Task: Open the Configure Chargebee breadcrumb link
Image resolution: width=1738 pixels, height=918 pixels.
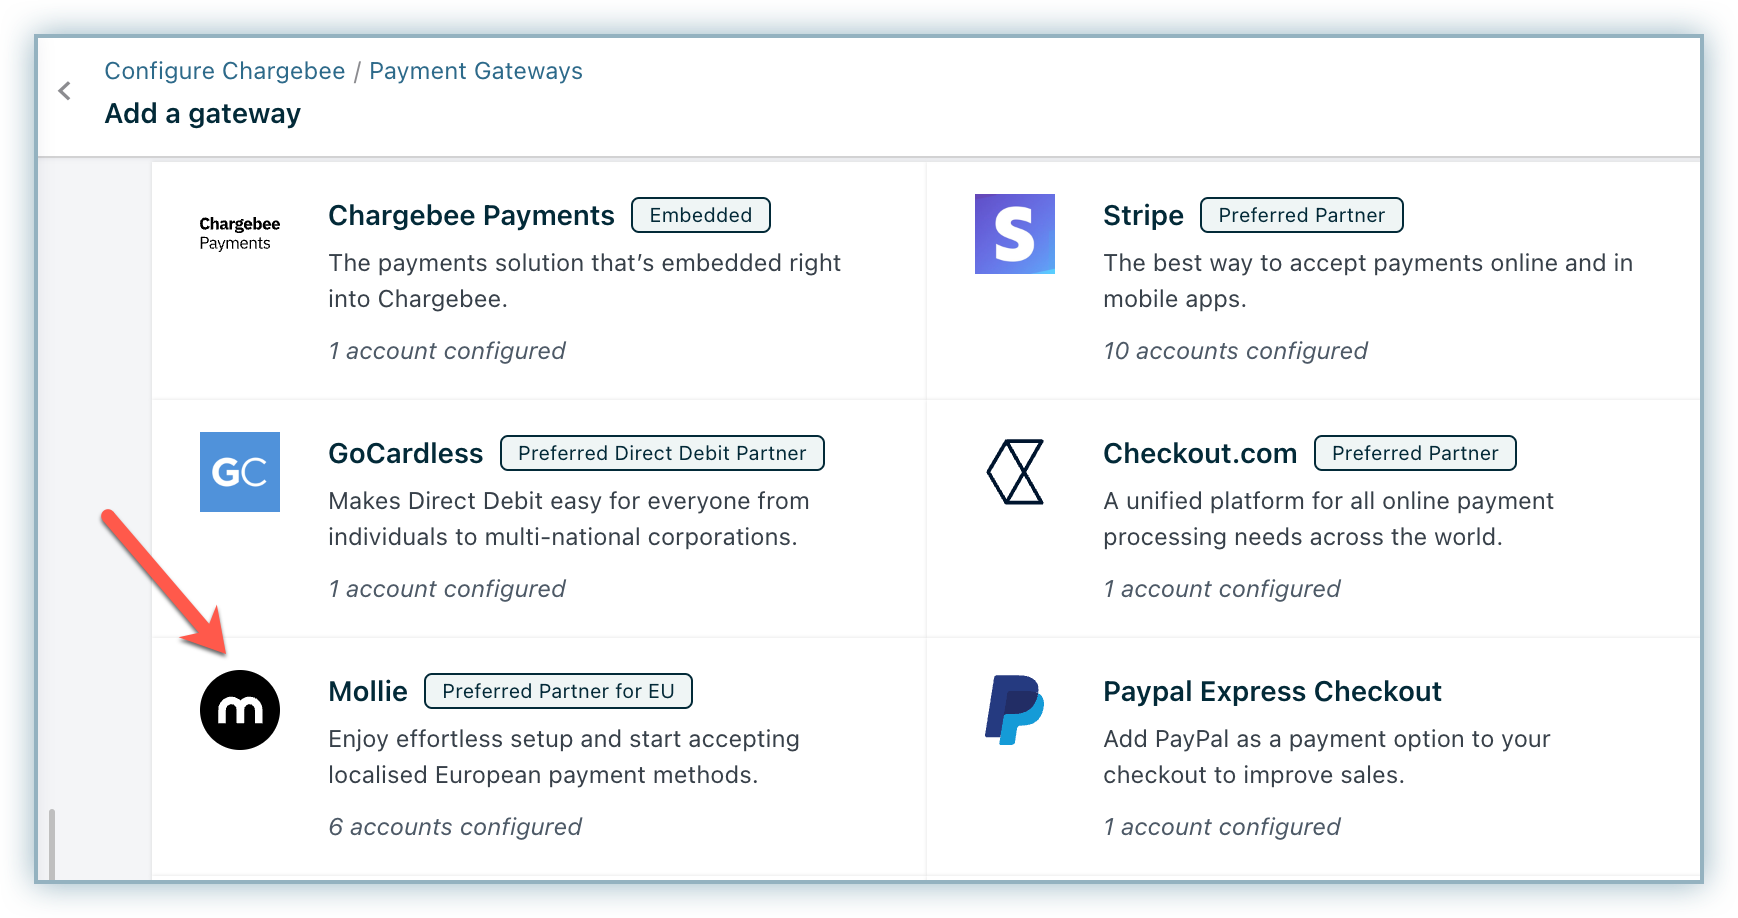Action: tap(225, 71)
